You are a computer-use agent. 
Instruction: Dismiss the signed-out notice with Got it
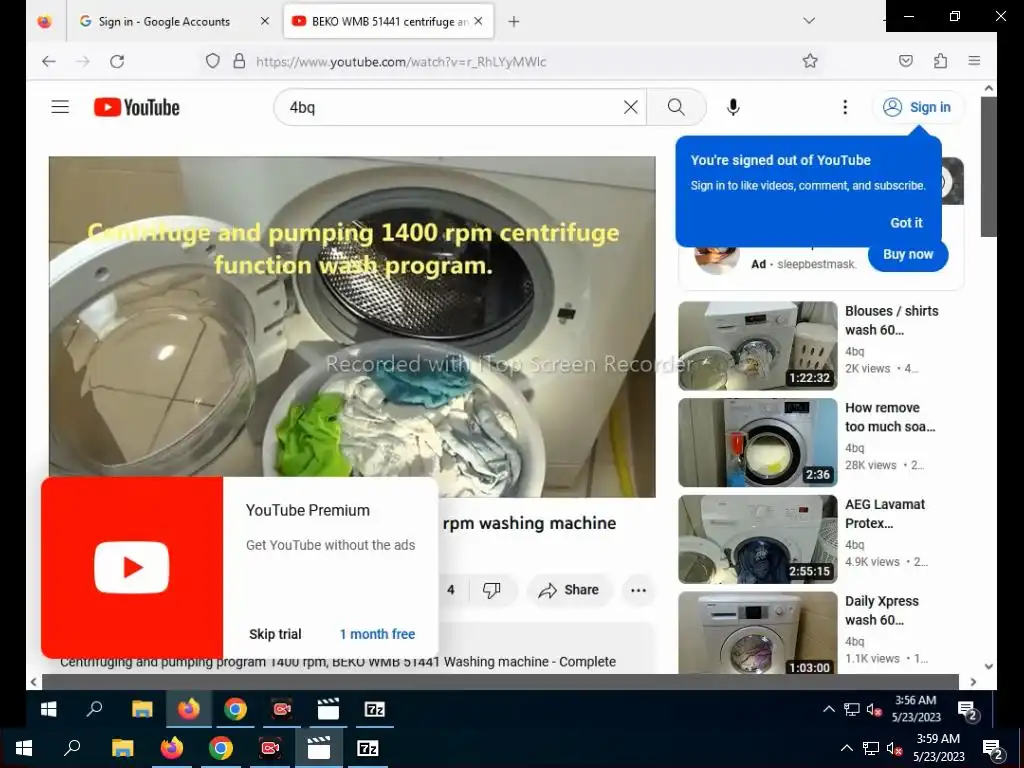tap(906, 223)
